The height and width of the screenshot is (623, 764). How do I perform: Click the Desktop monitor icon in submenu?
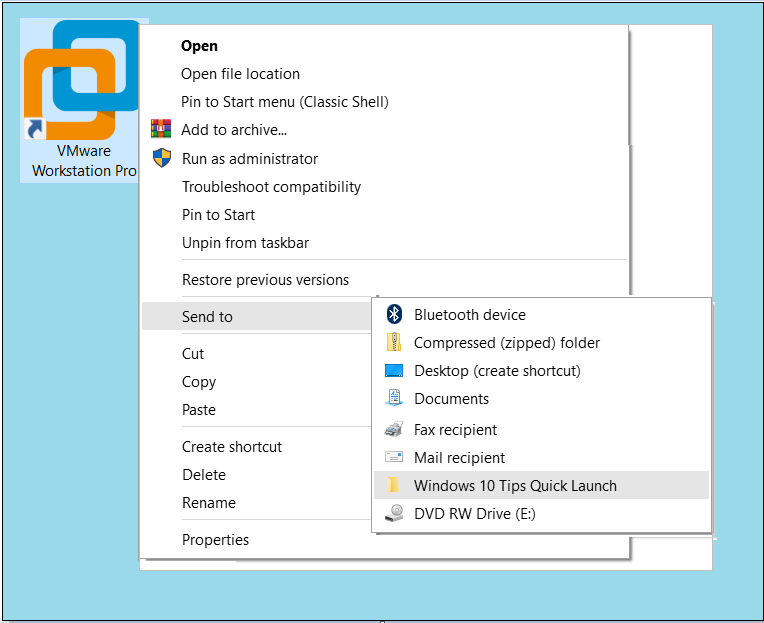click(x=394, y=371)
